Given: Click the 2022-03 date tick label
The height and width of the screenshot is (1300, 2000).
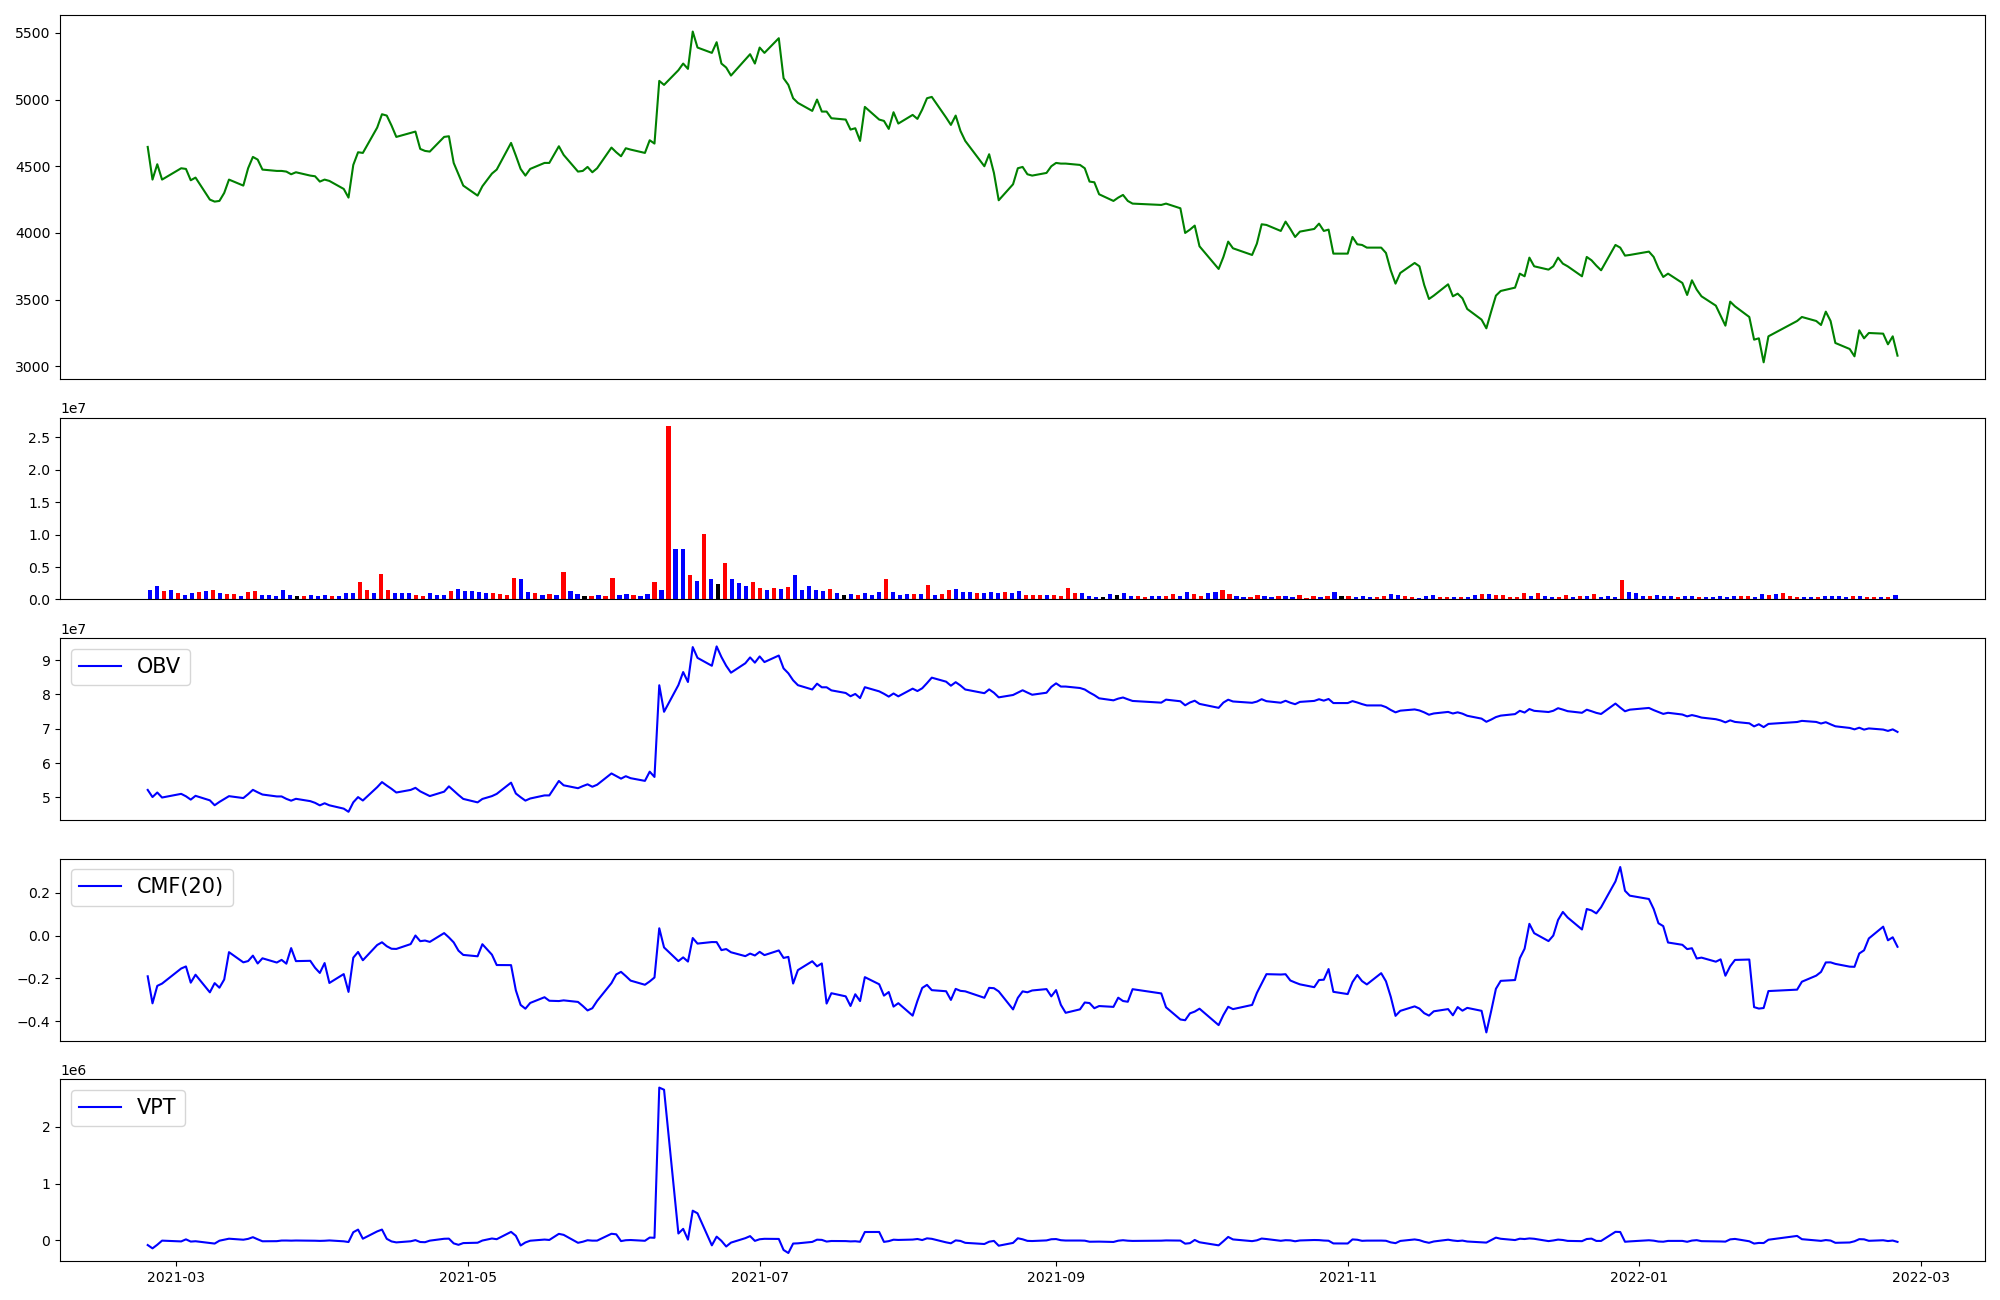Looking at the screenshot, I should tap(1922, 1277).
